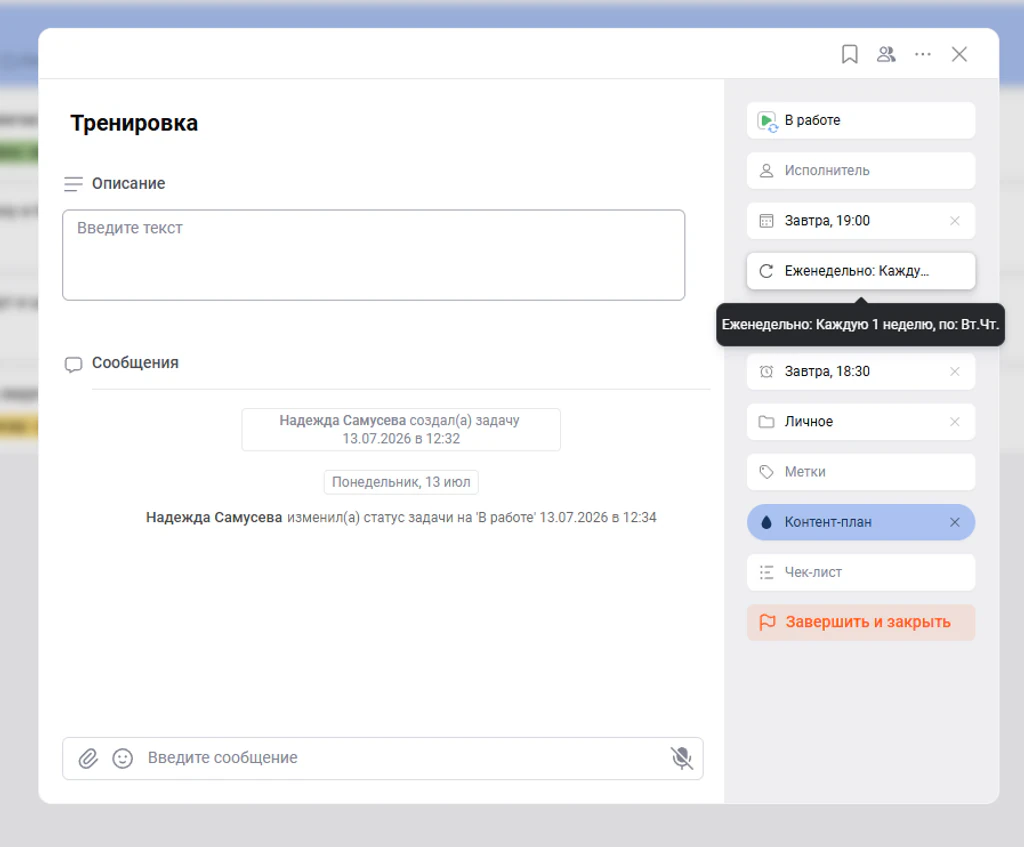Open the participants icon in the header

tap(886, 54)
